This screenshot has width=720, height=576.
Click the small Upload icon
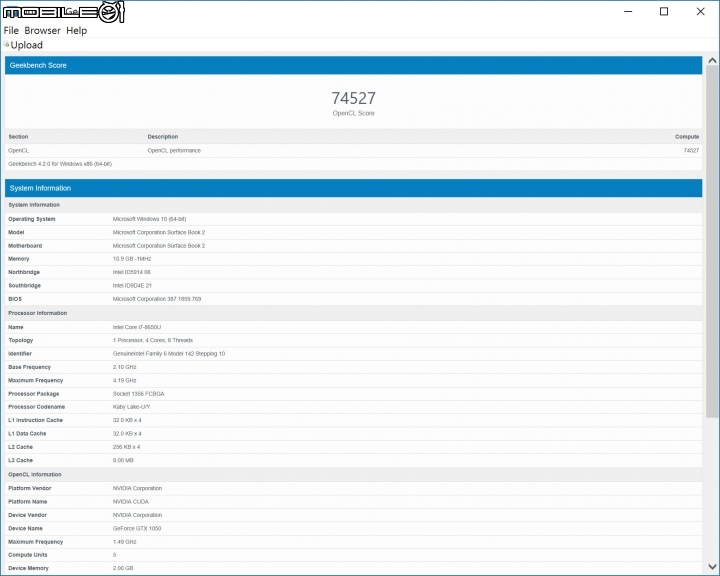pos(6,44)
